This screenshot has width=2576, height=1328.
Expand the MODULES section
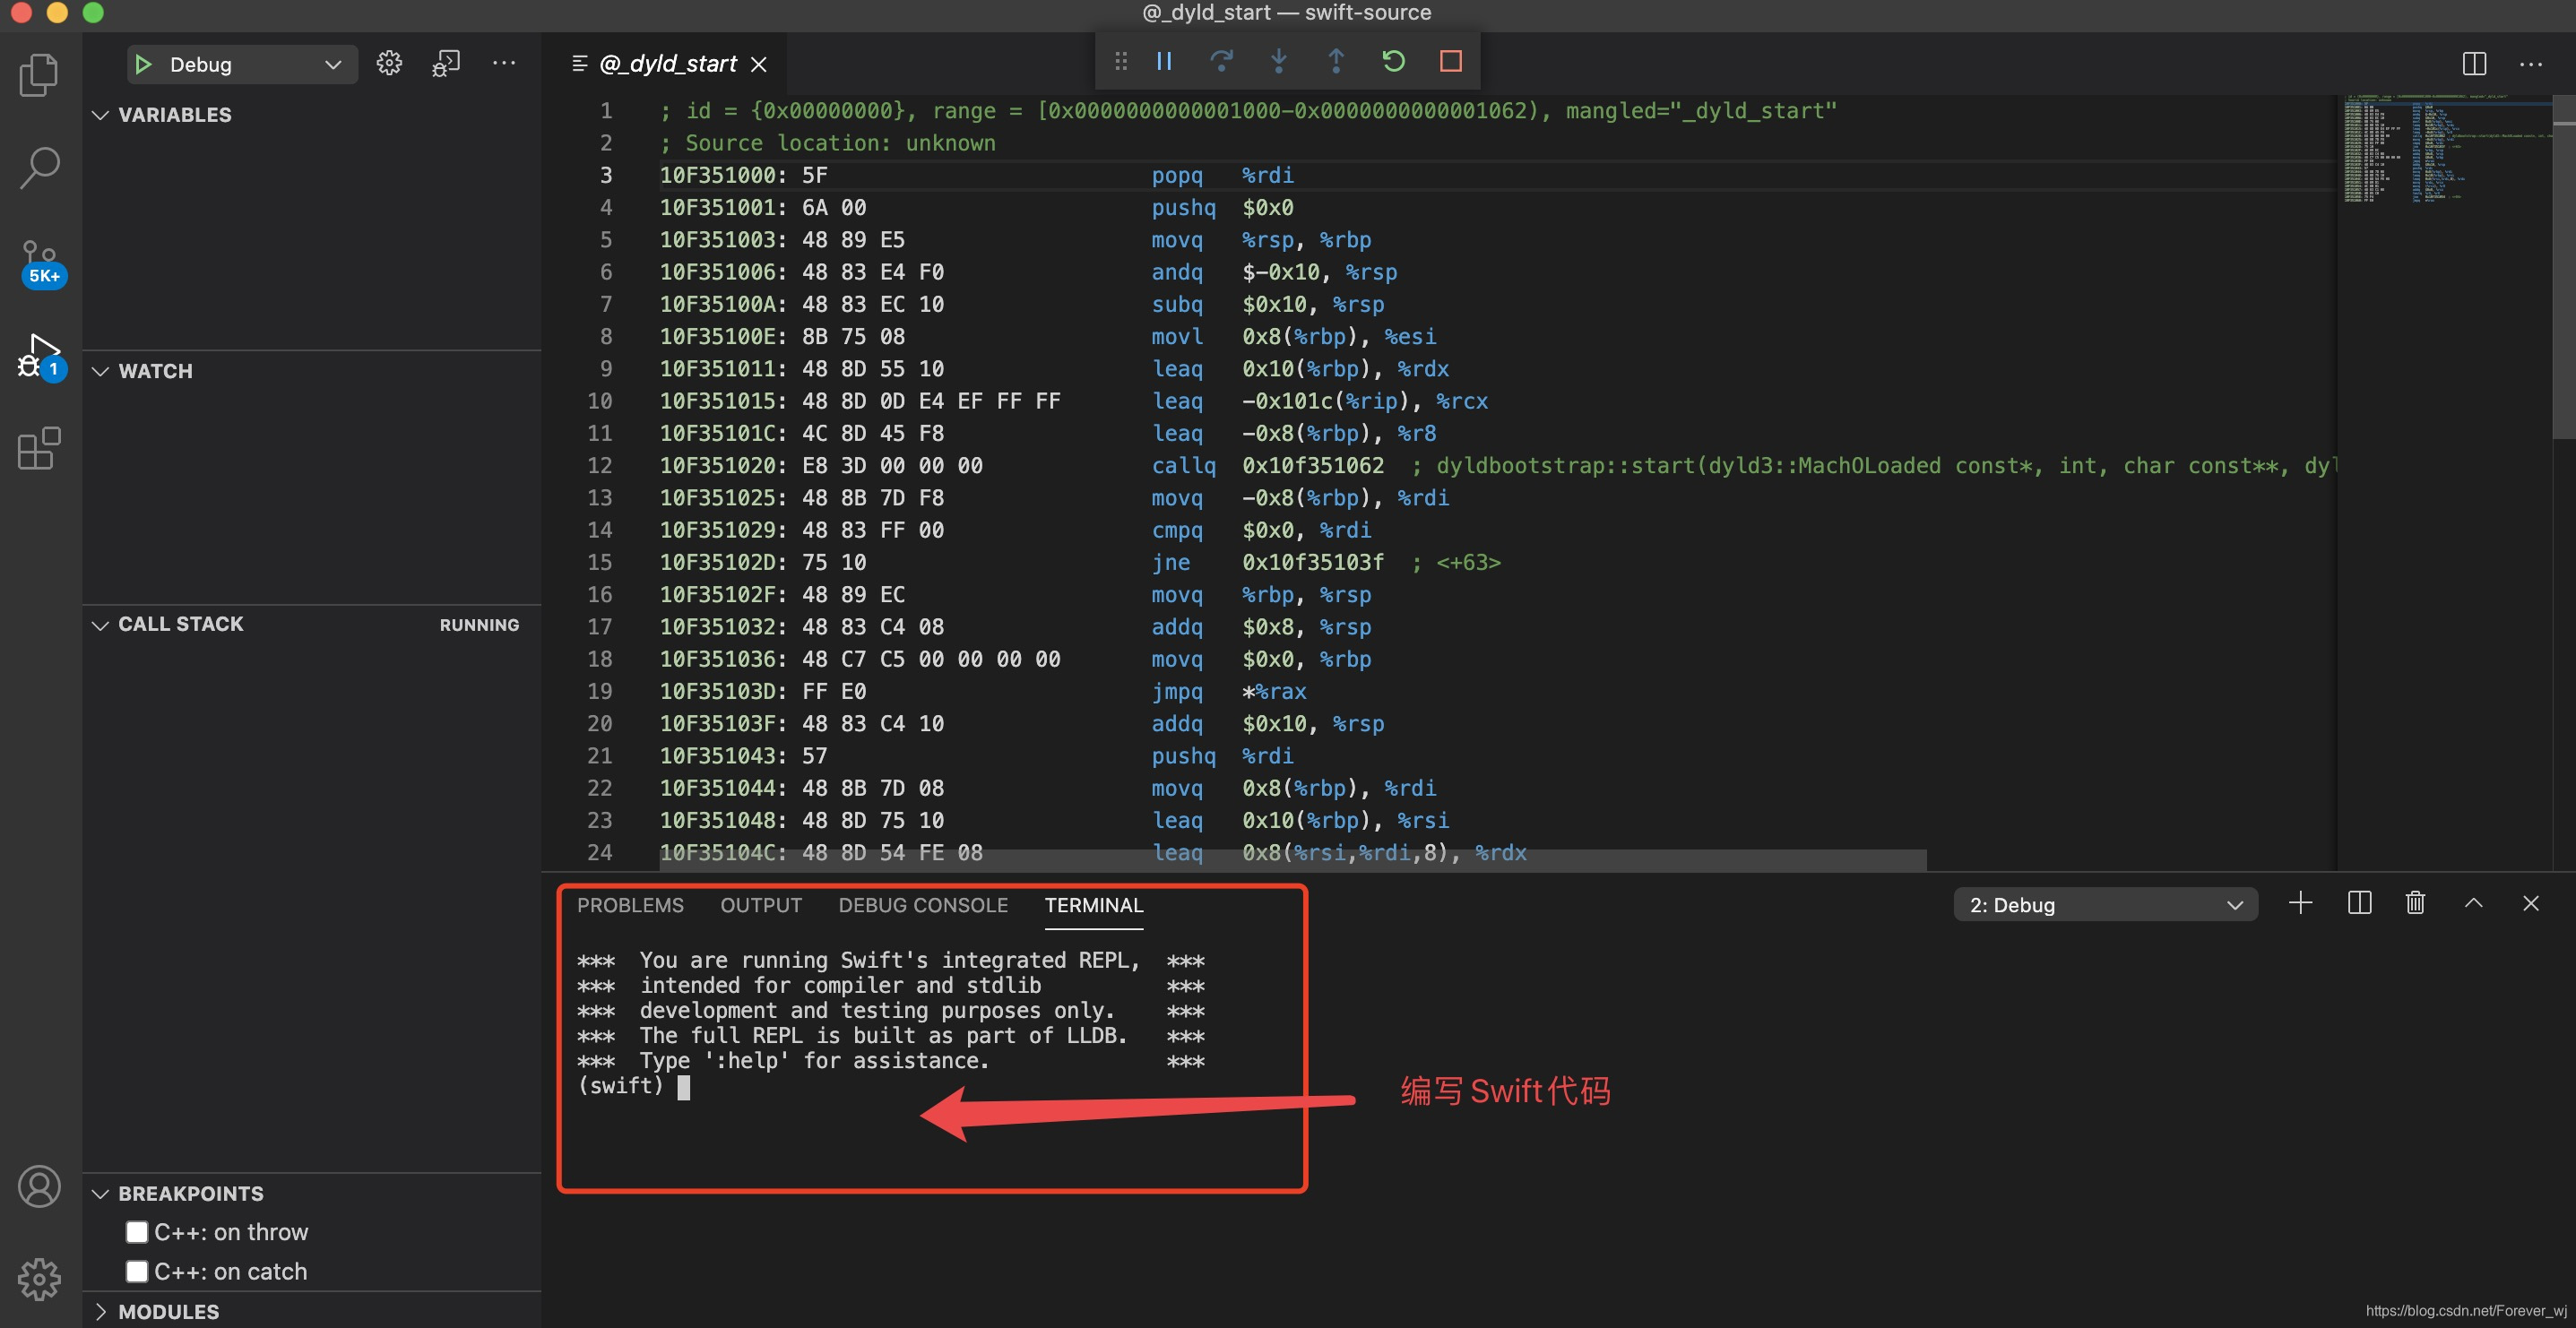[168, 1311]
